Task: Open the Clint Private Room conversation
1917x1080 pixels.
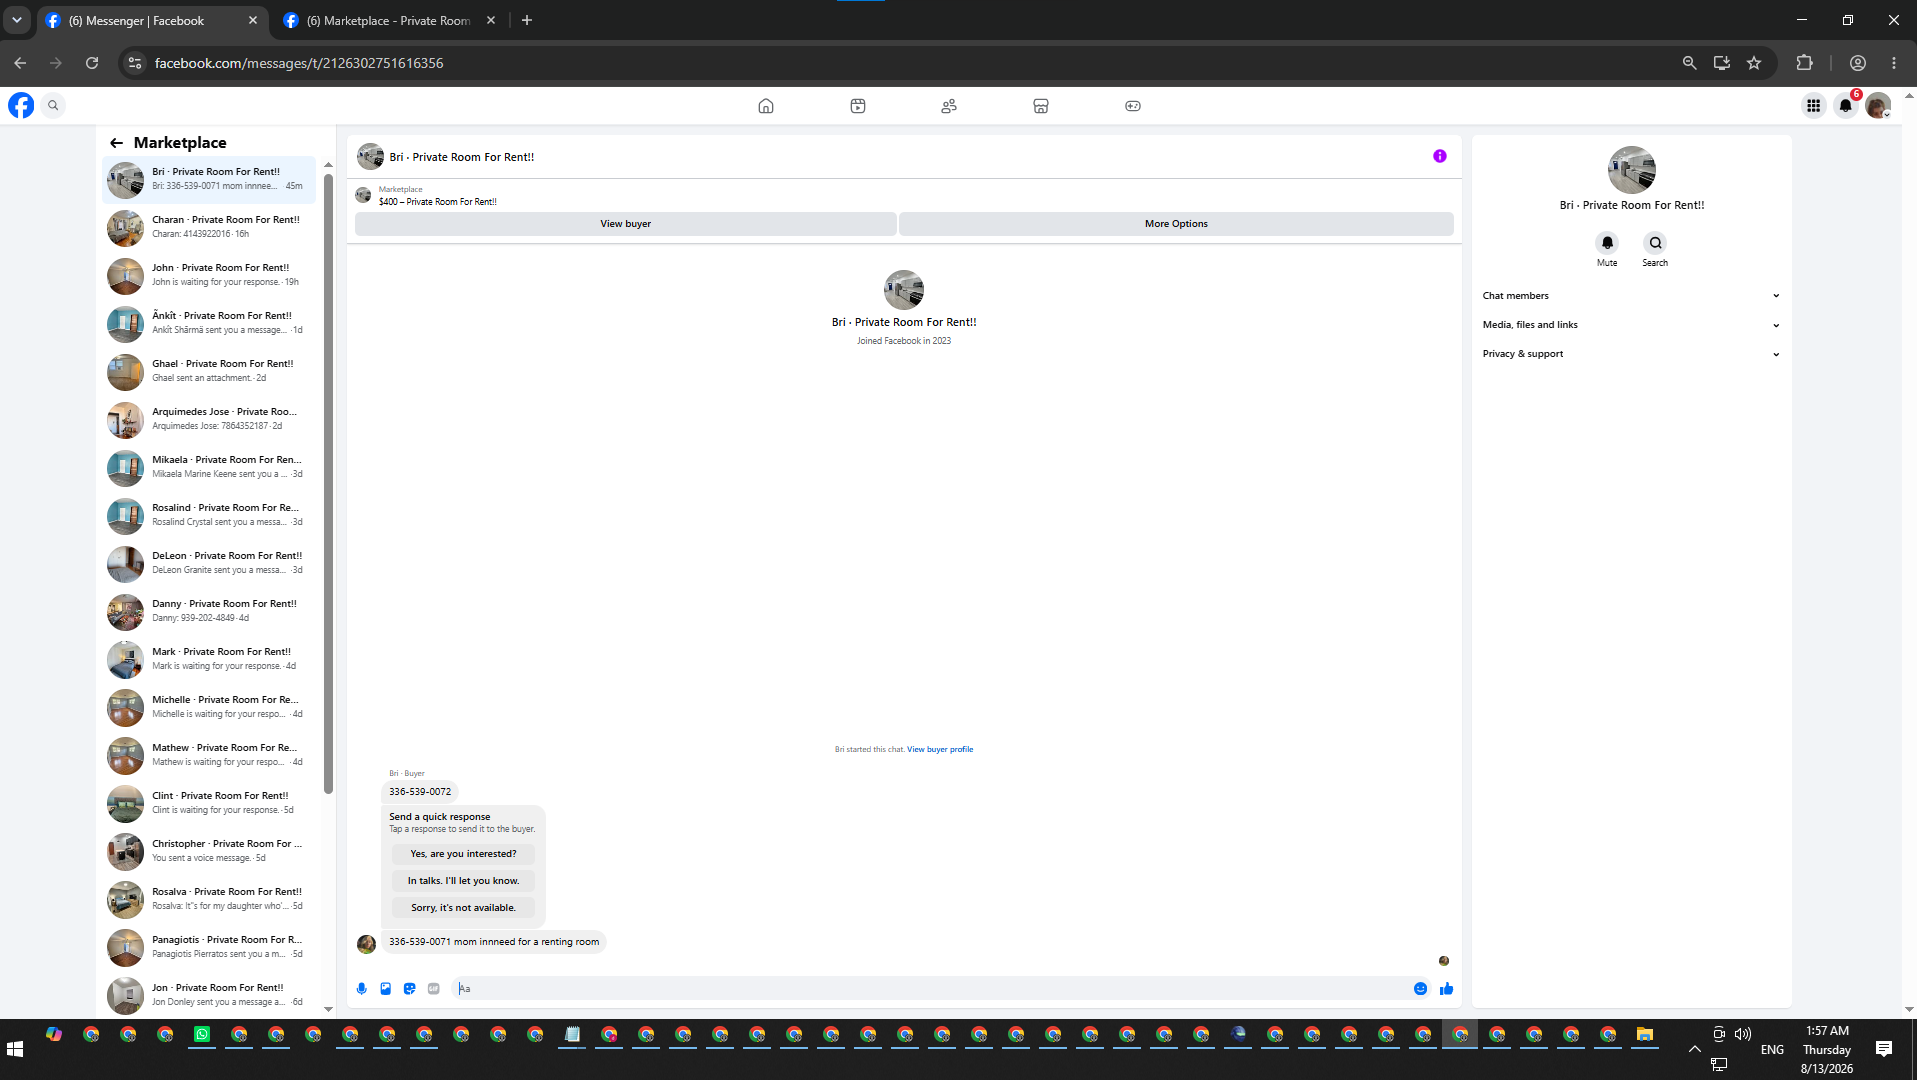Action: (x=209, y=803)
